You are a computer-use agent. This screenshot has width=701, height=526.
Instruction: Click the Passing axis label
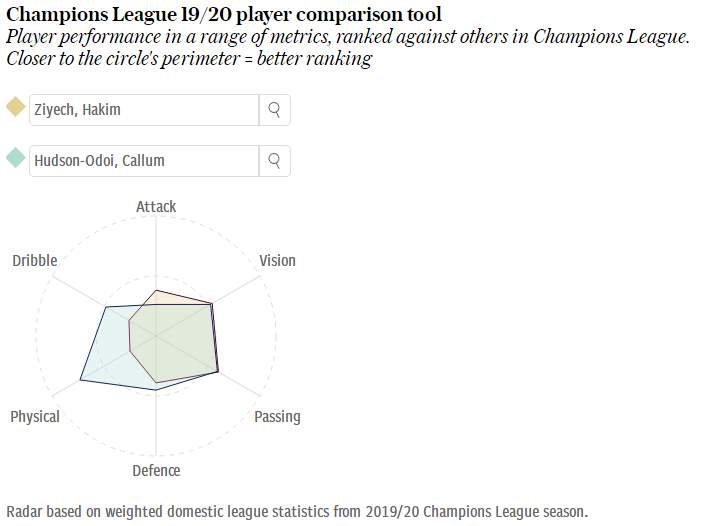[x=277, y=417]
